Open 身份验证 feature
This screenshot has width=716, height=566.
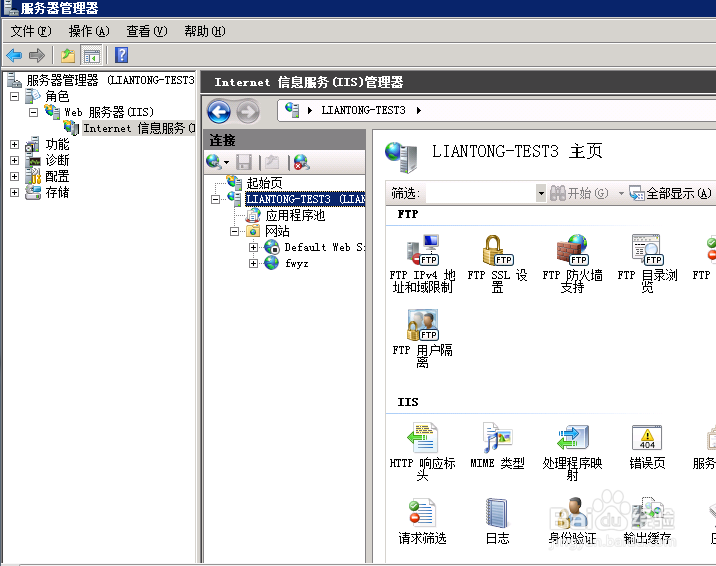click(x=572, y=521)
